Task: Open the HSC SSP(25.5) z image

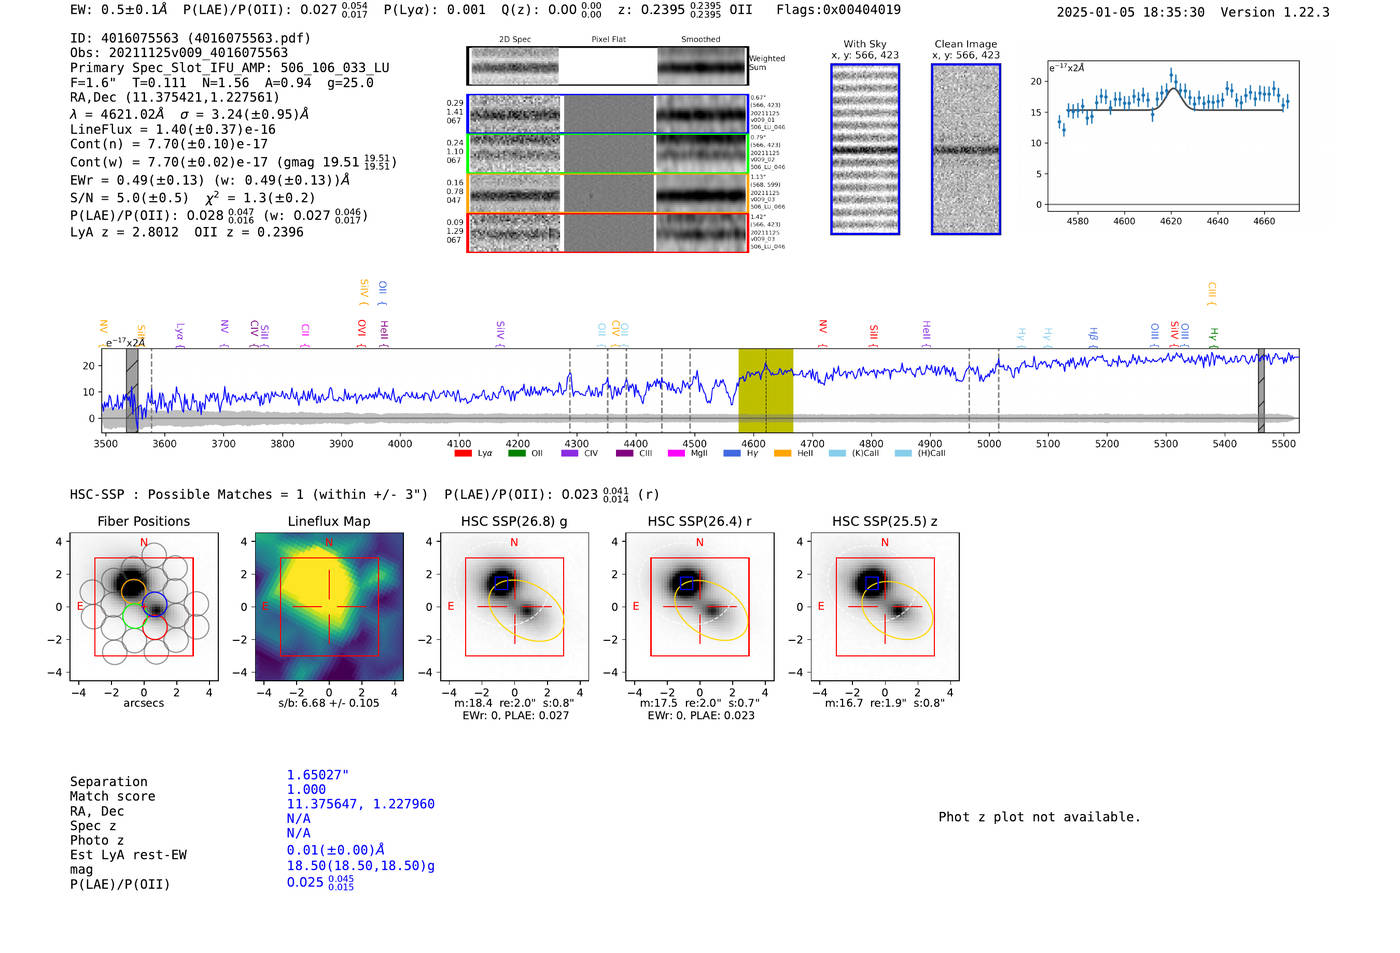Action: 884,607
